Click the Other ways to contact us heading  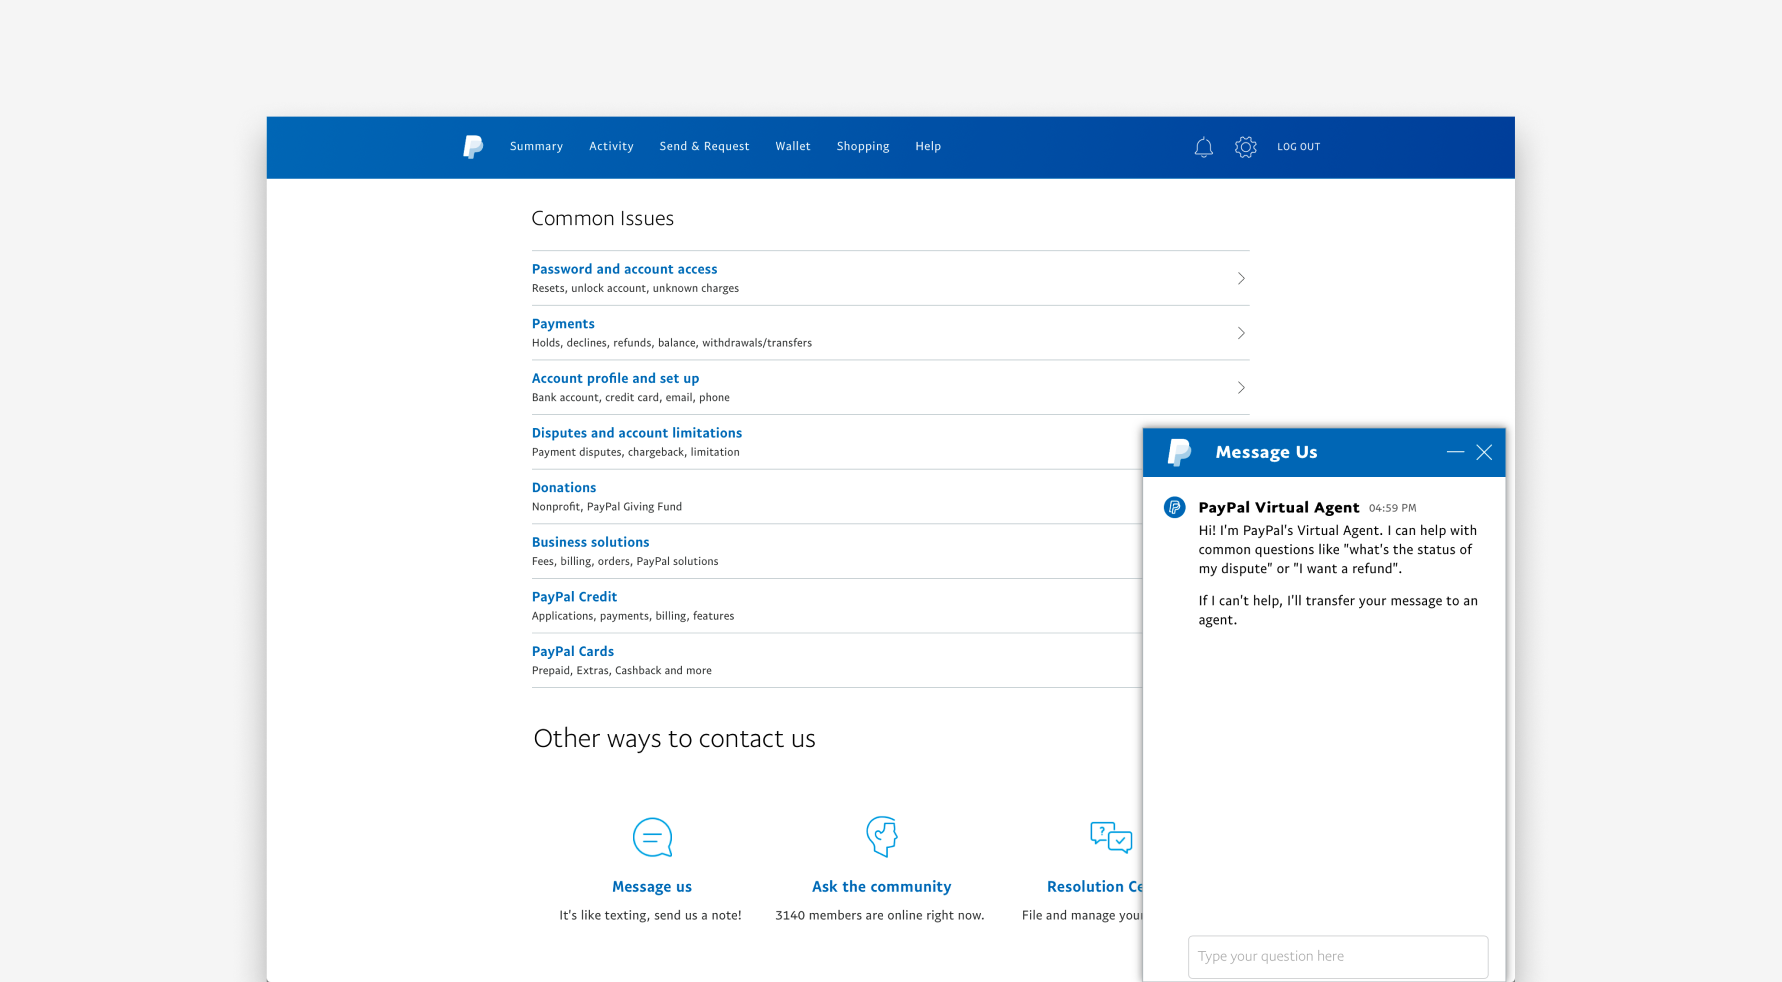pos(674,739)
